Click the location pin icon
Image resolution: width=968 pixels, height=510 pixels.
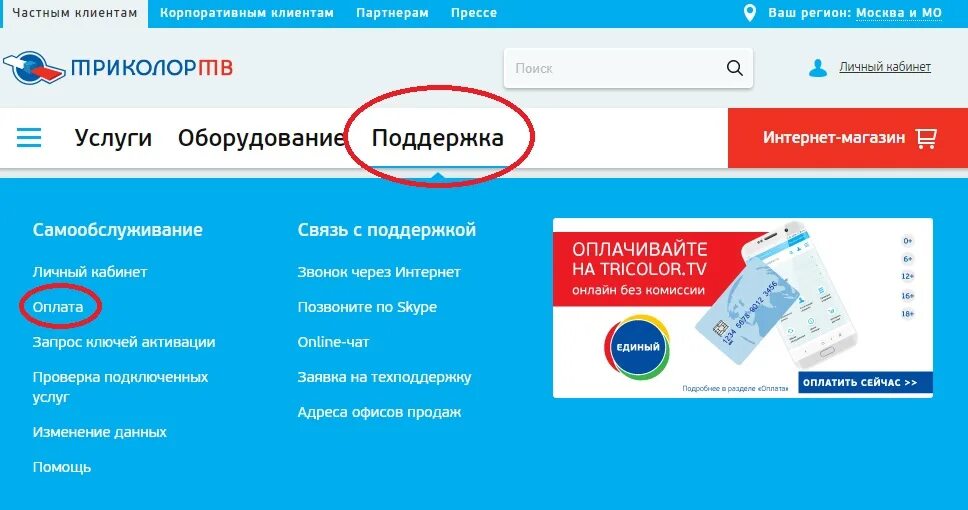click(749, 13)
